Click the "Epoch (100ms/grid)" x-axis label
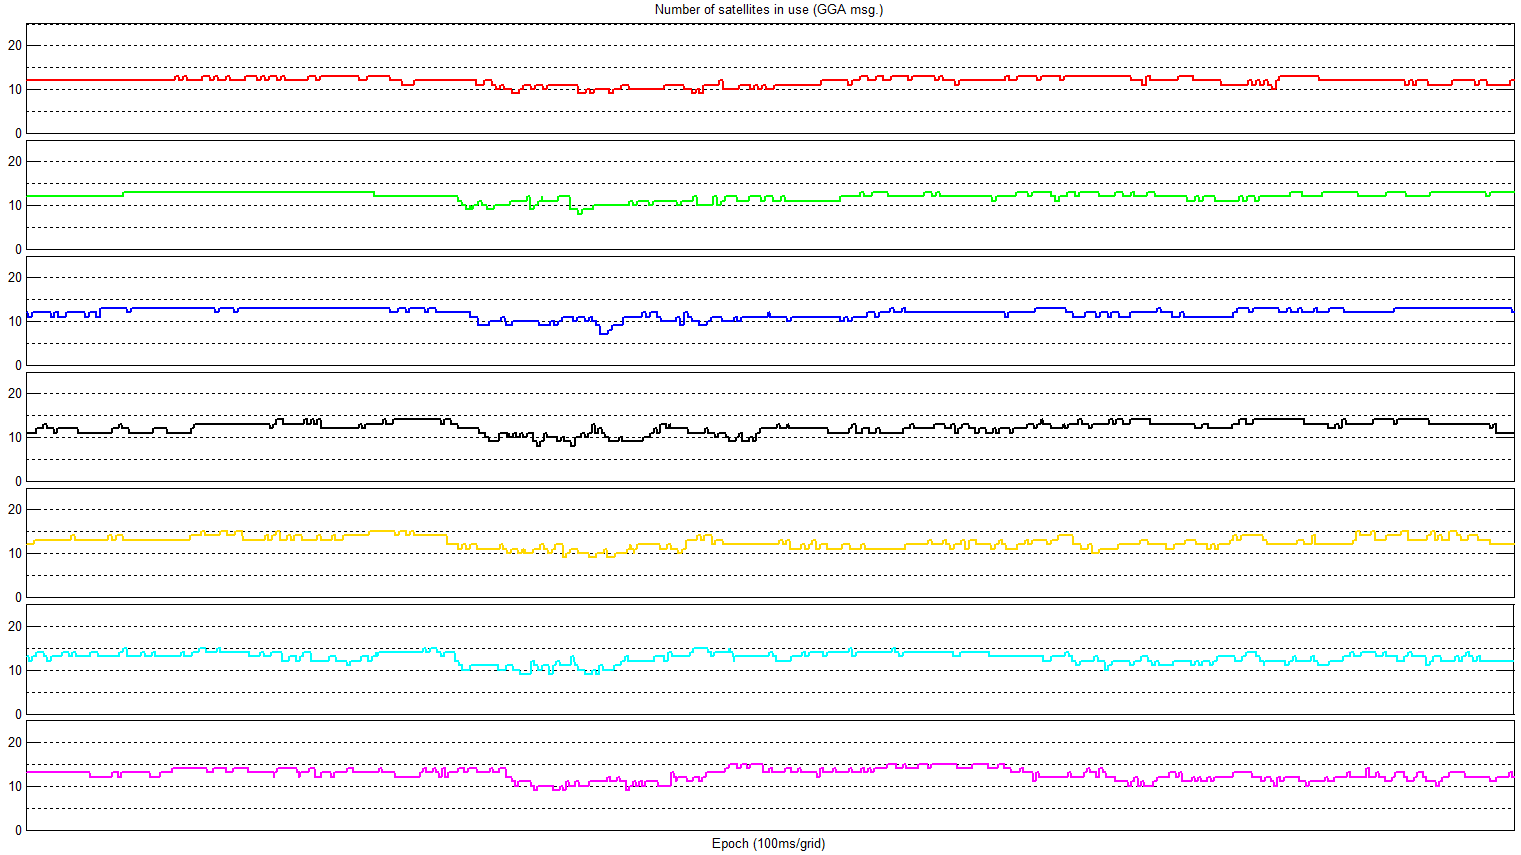The image size is (1521, 855). 768,843
